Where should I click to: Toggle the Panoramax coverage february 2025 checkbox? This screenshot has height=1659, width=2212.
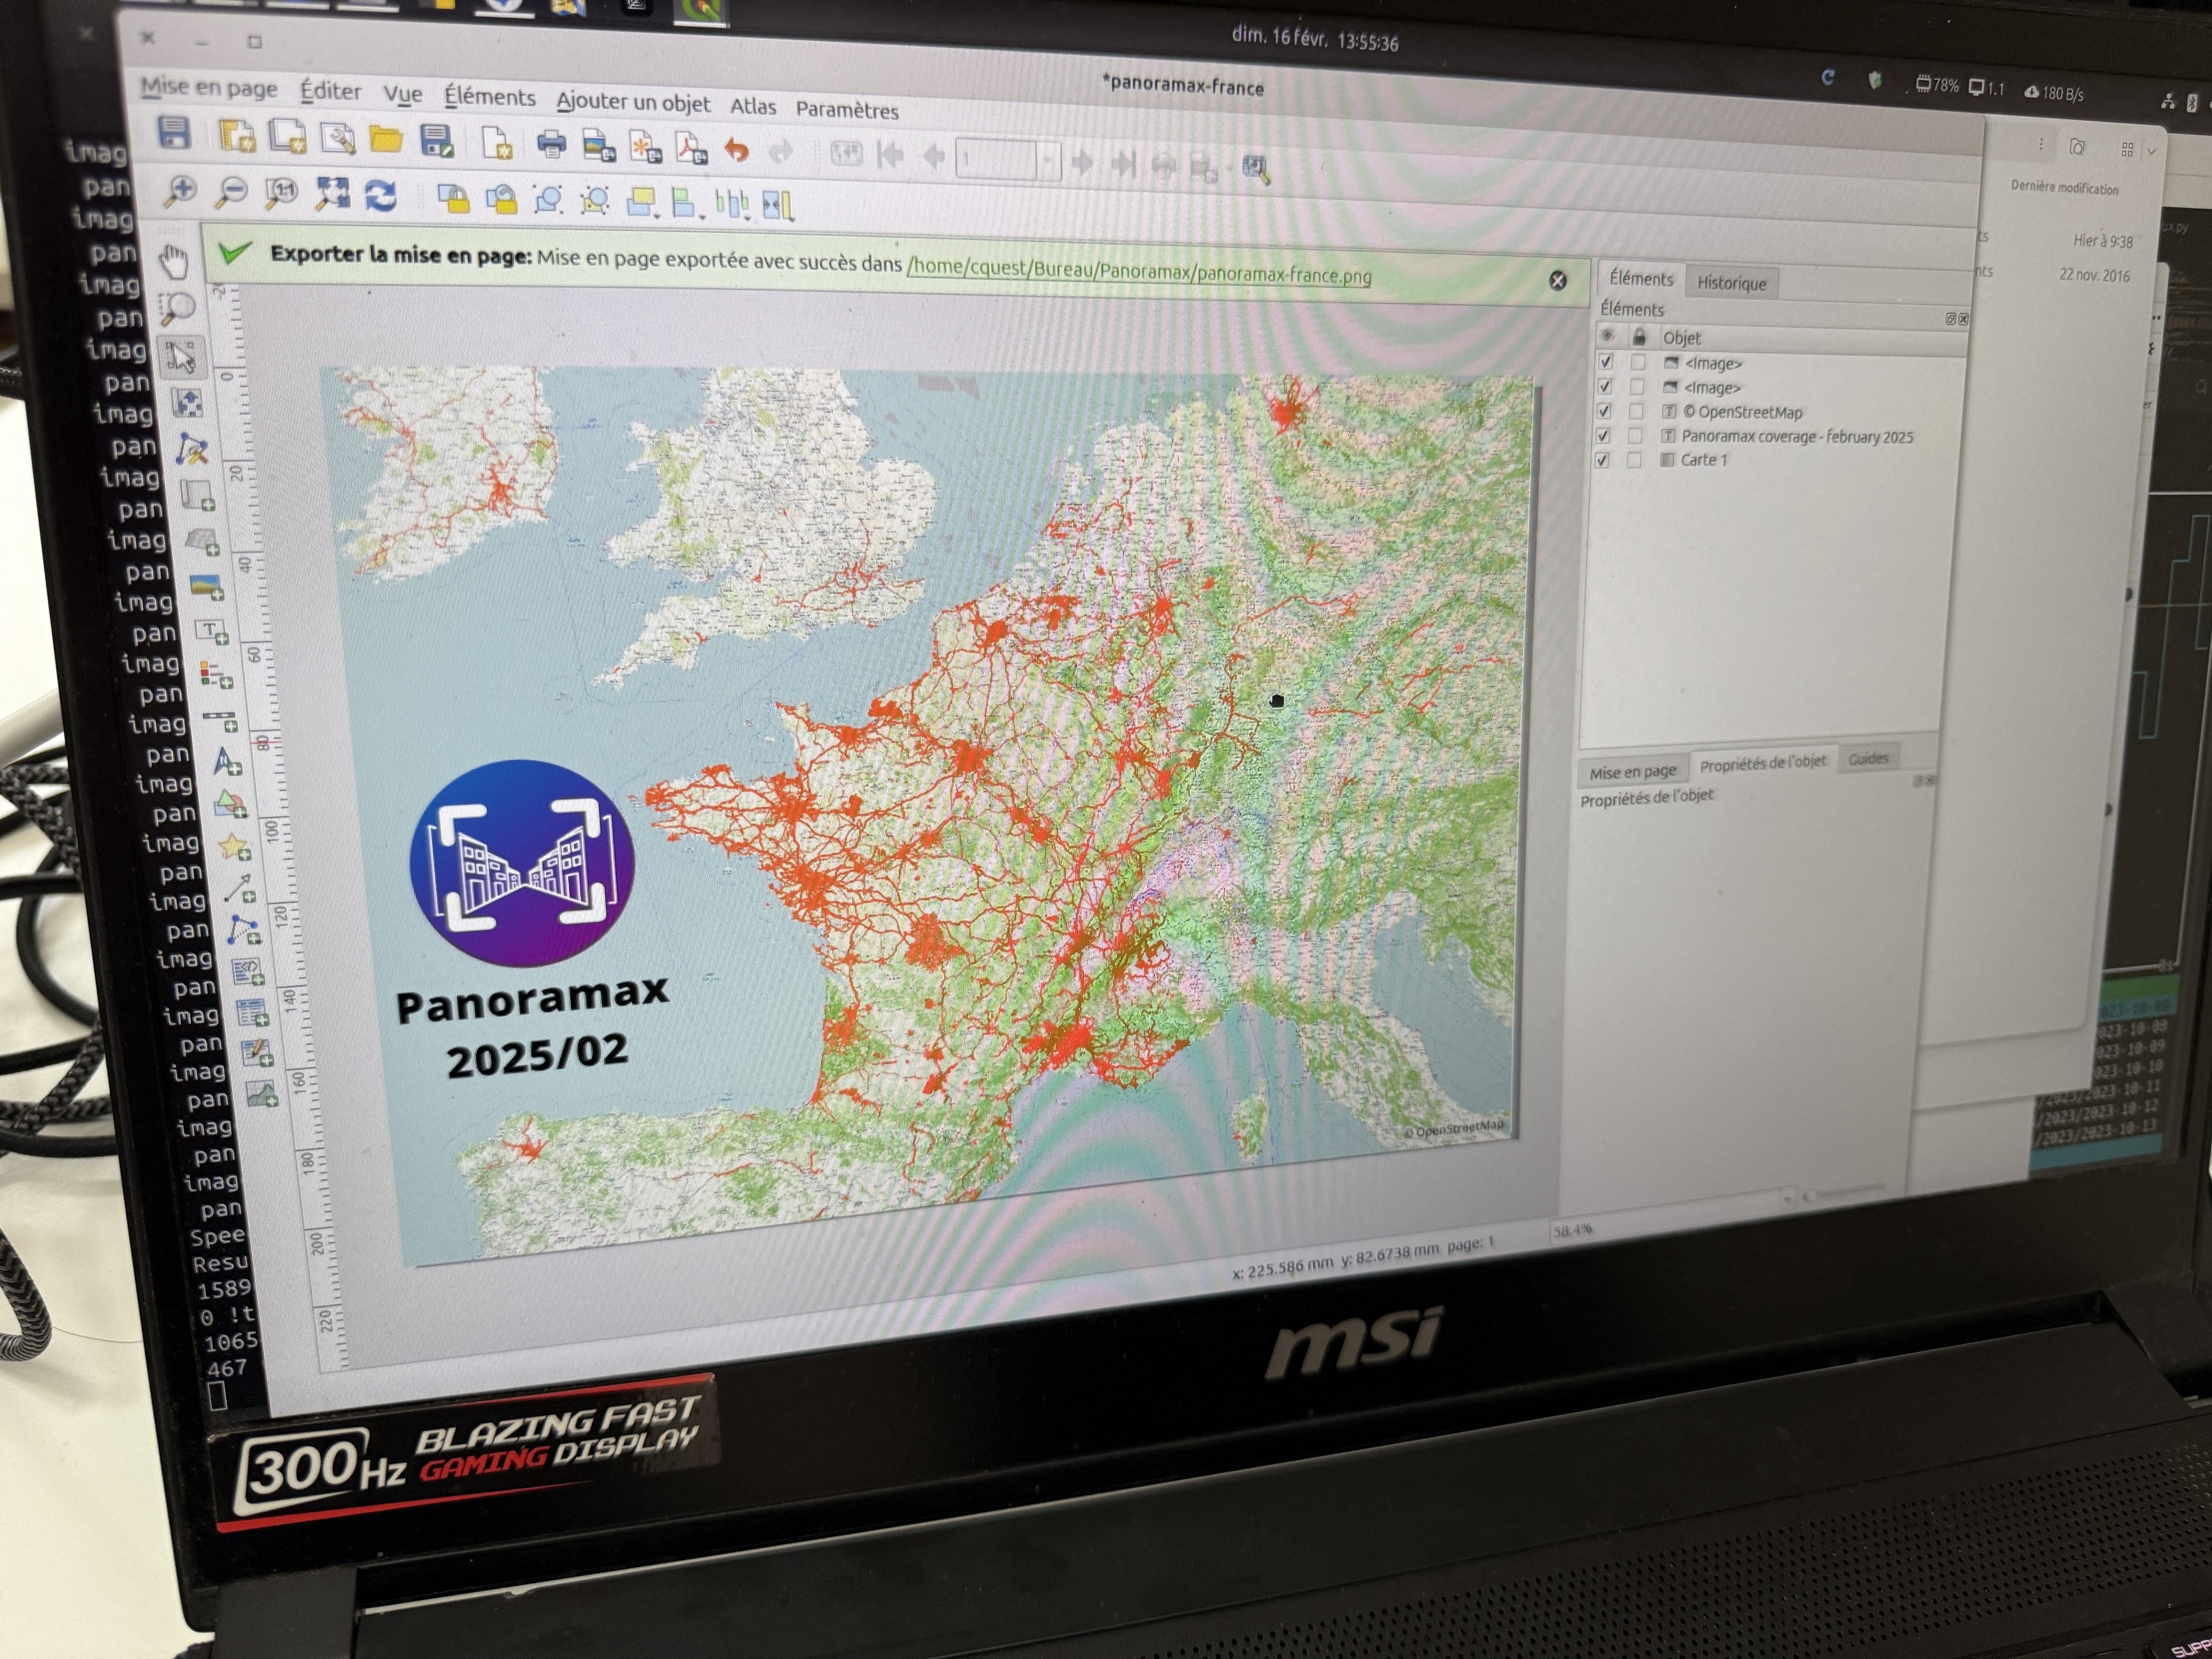tap(1604, 436)
